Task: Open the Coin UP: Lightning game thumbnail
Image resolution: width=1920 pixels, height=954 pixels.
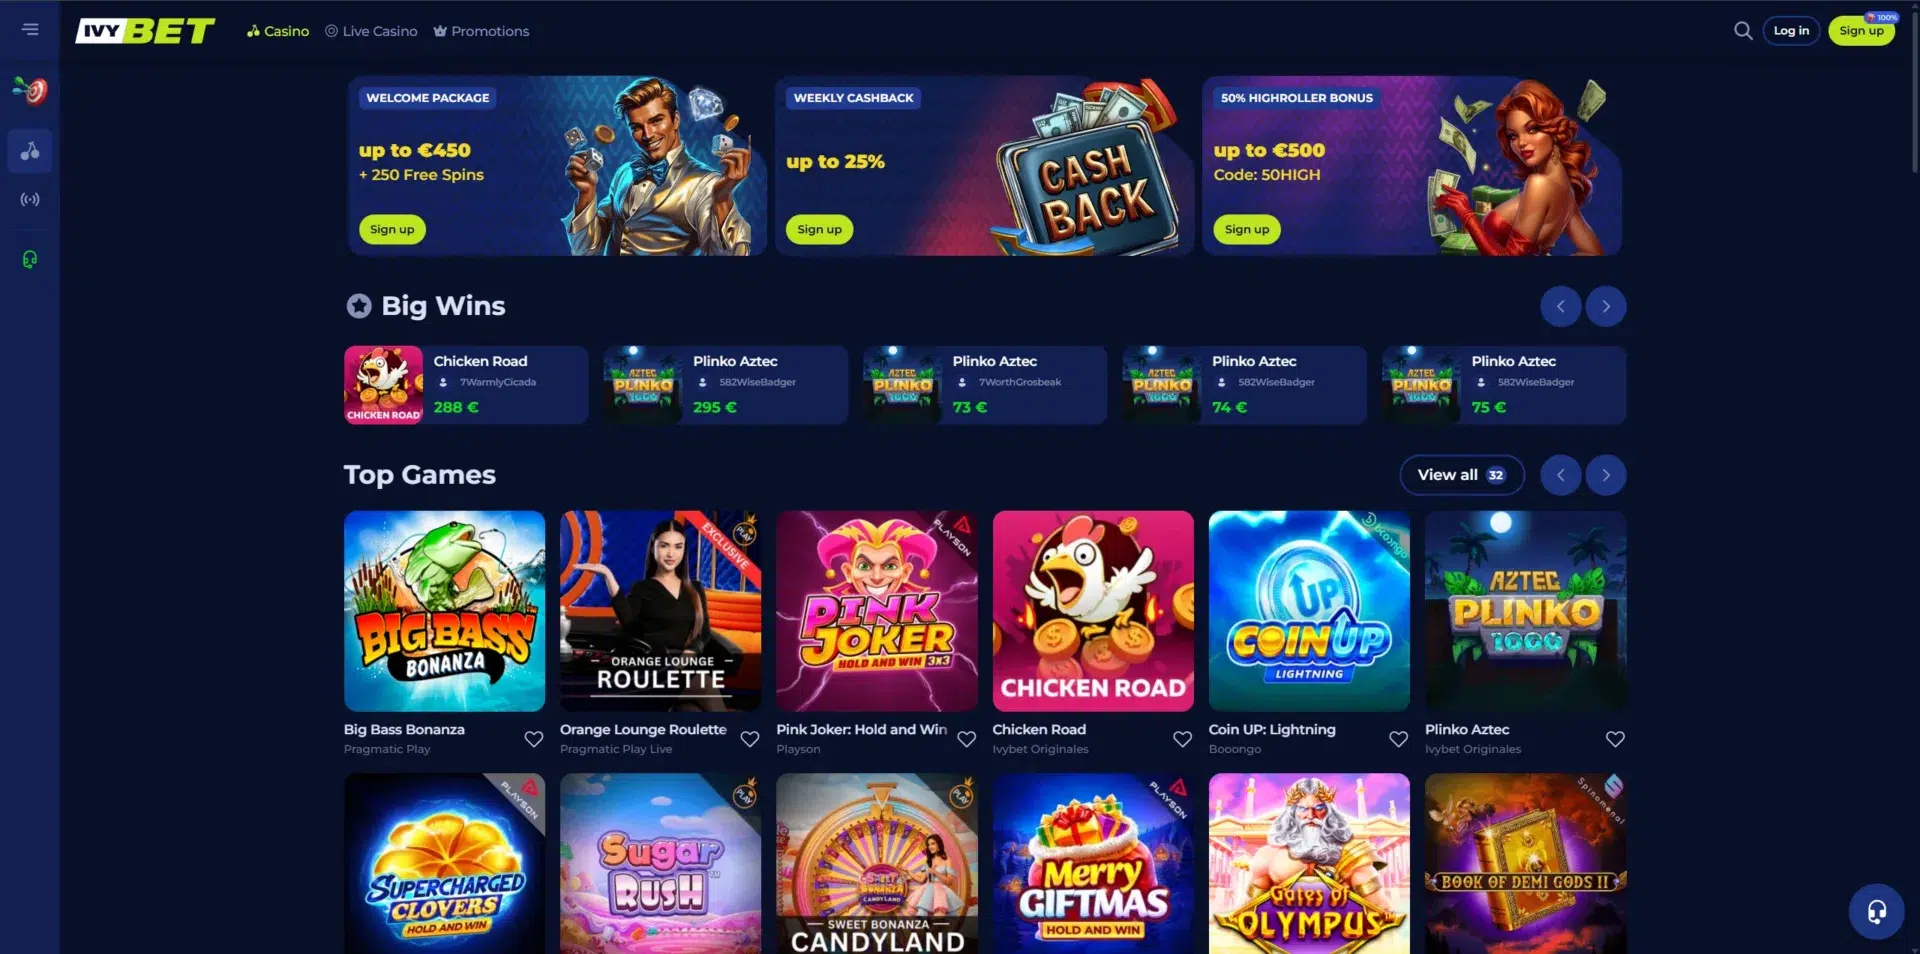Action: 1309,611
